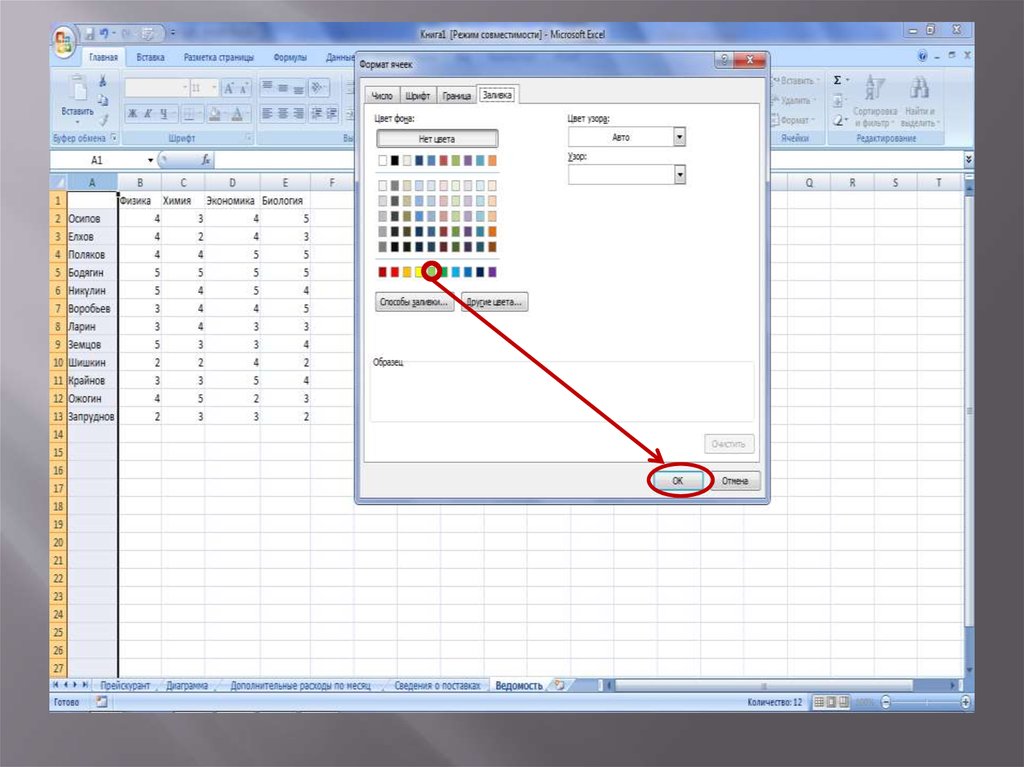Save the workbook from quick access toolbar
Screen dimensions: 1024x767
tap(89, 33)
